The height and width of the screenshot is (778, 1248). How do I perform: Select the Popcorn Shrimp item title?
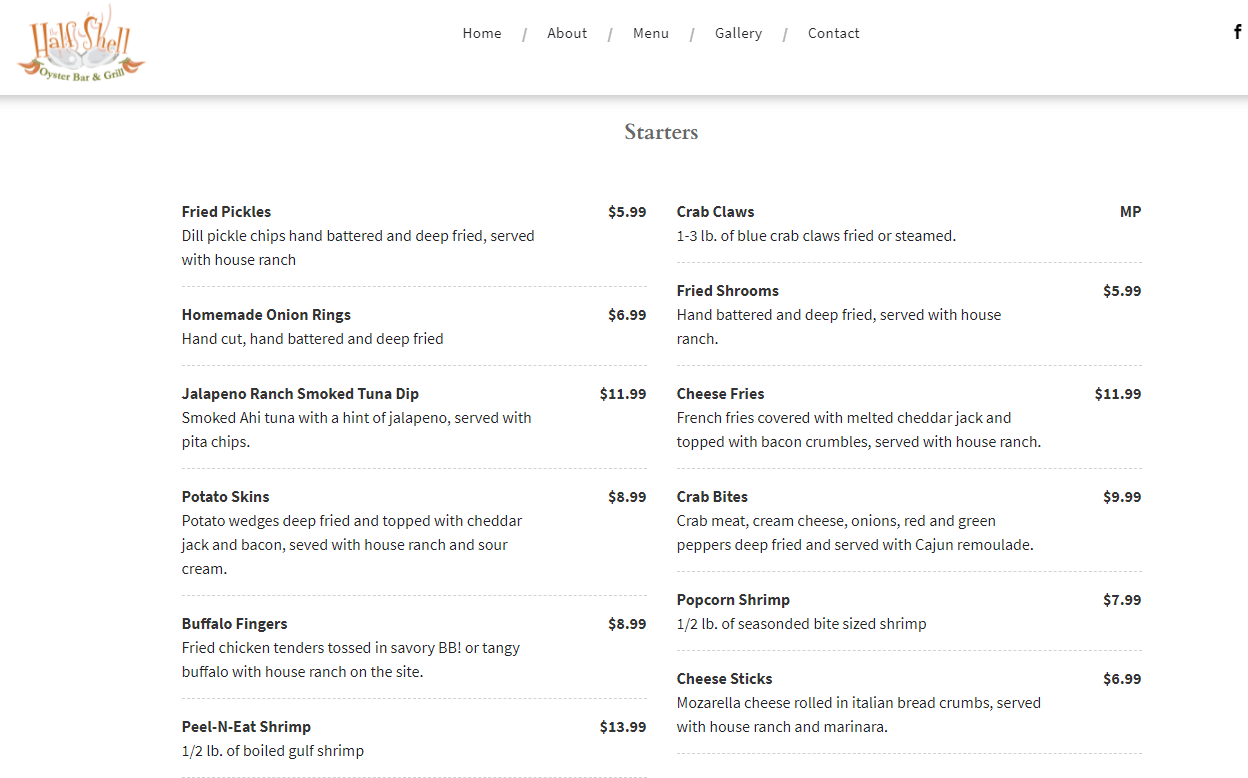733,600
